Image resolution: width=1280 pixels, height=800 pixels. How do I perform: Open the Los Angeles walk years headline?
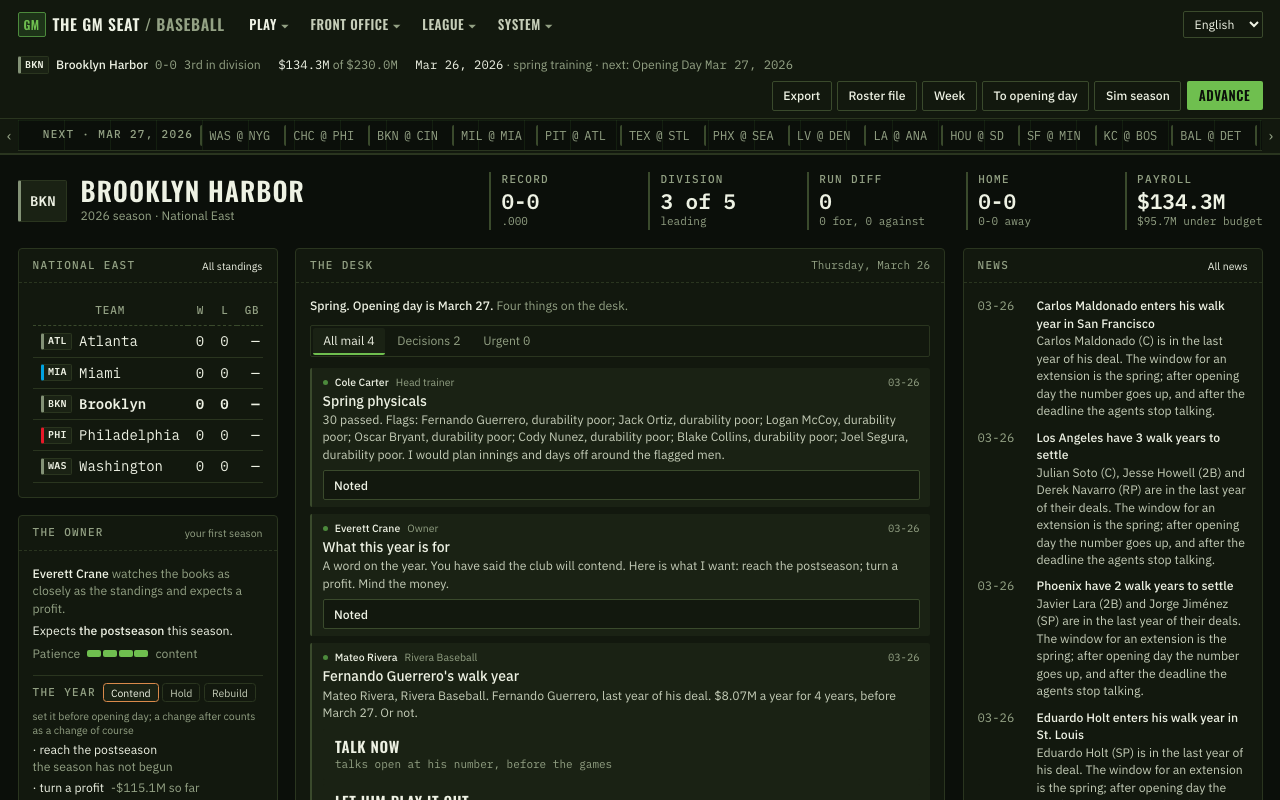coord(1128,446)
